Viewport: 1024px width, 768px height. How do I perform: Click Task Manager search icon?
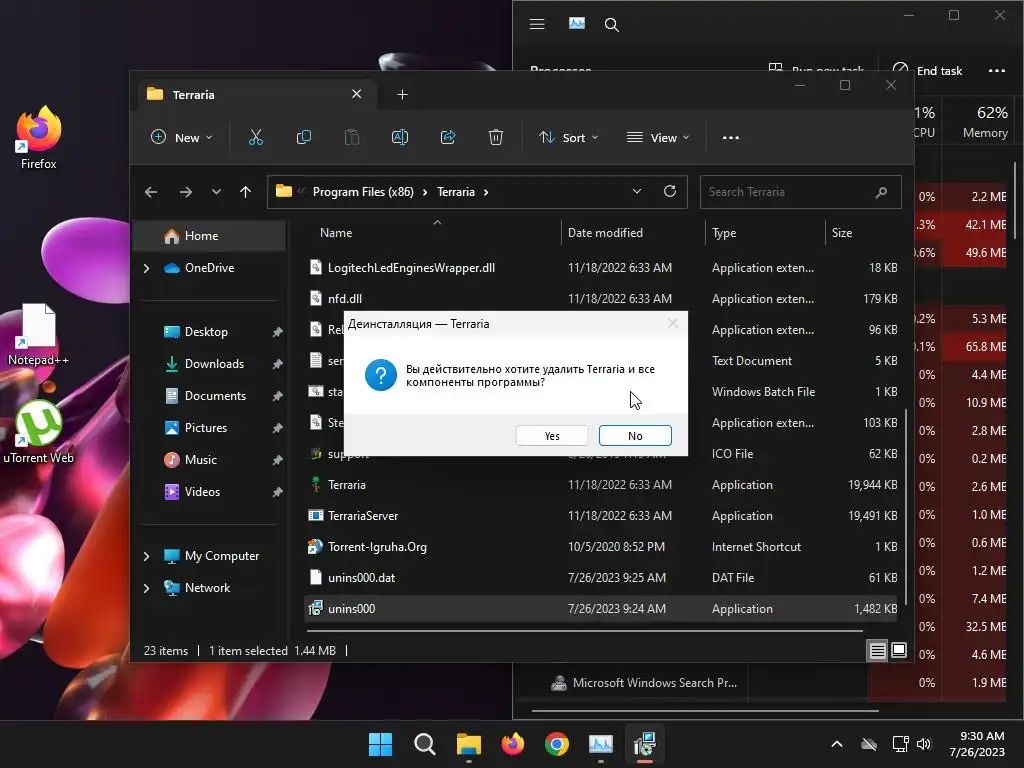click(x=611, y=25)
